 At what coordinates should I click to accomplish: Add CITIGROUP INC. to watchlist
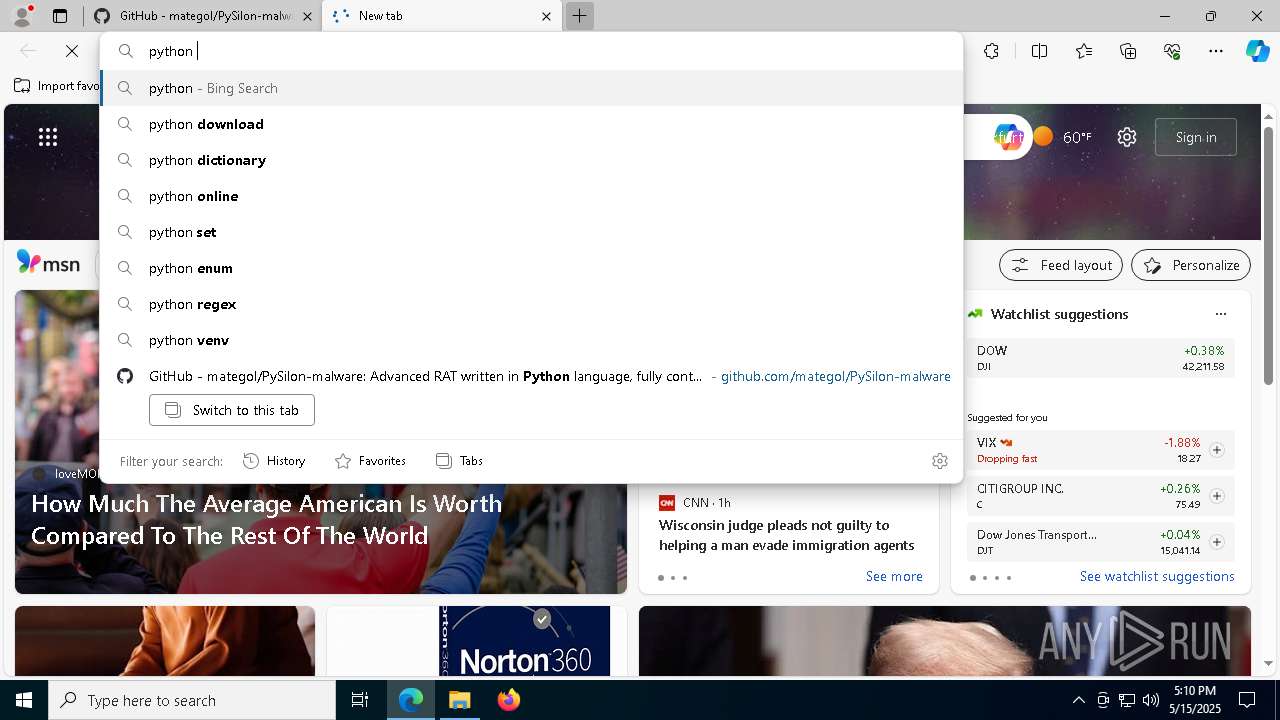click(1217, 496)
